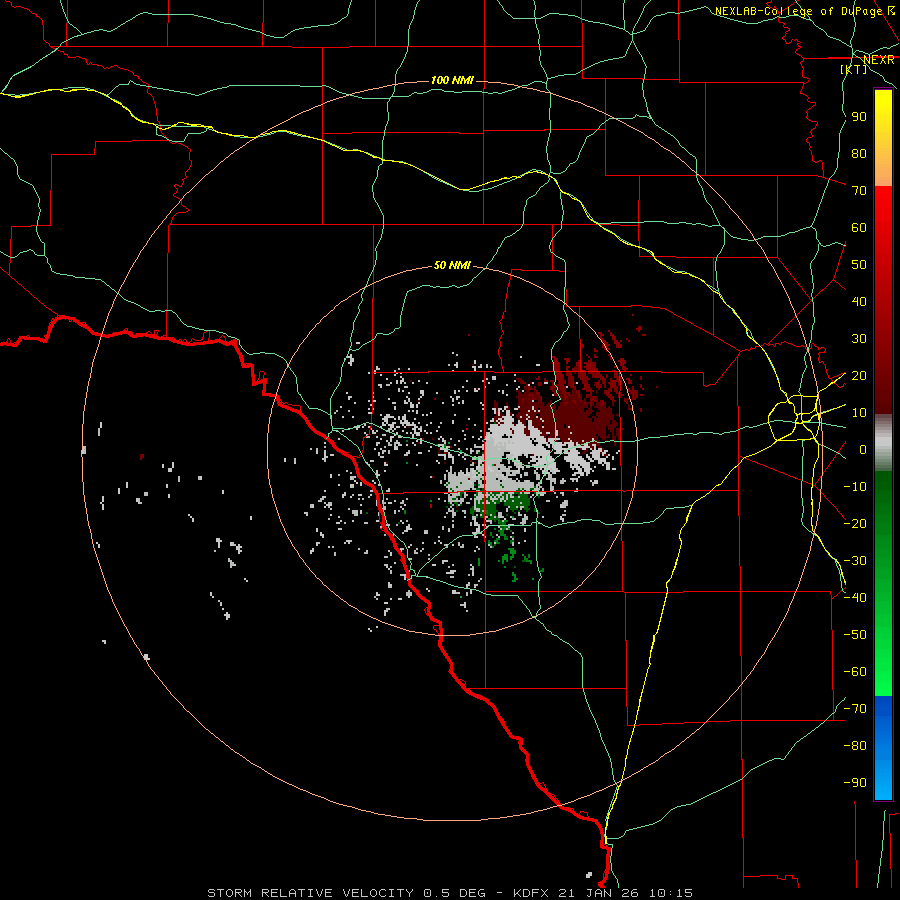This screenshot has height=900, width=900.
Task: Click the positive 60 value on the velocity scale
Action: pyautogui.click(x=859, y=227)
